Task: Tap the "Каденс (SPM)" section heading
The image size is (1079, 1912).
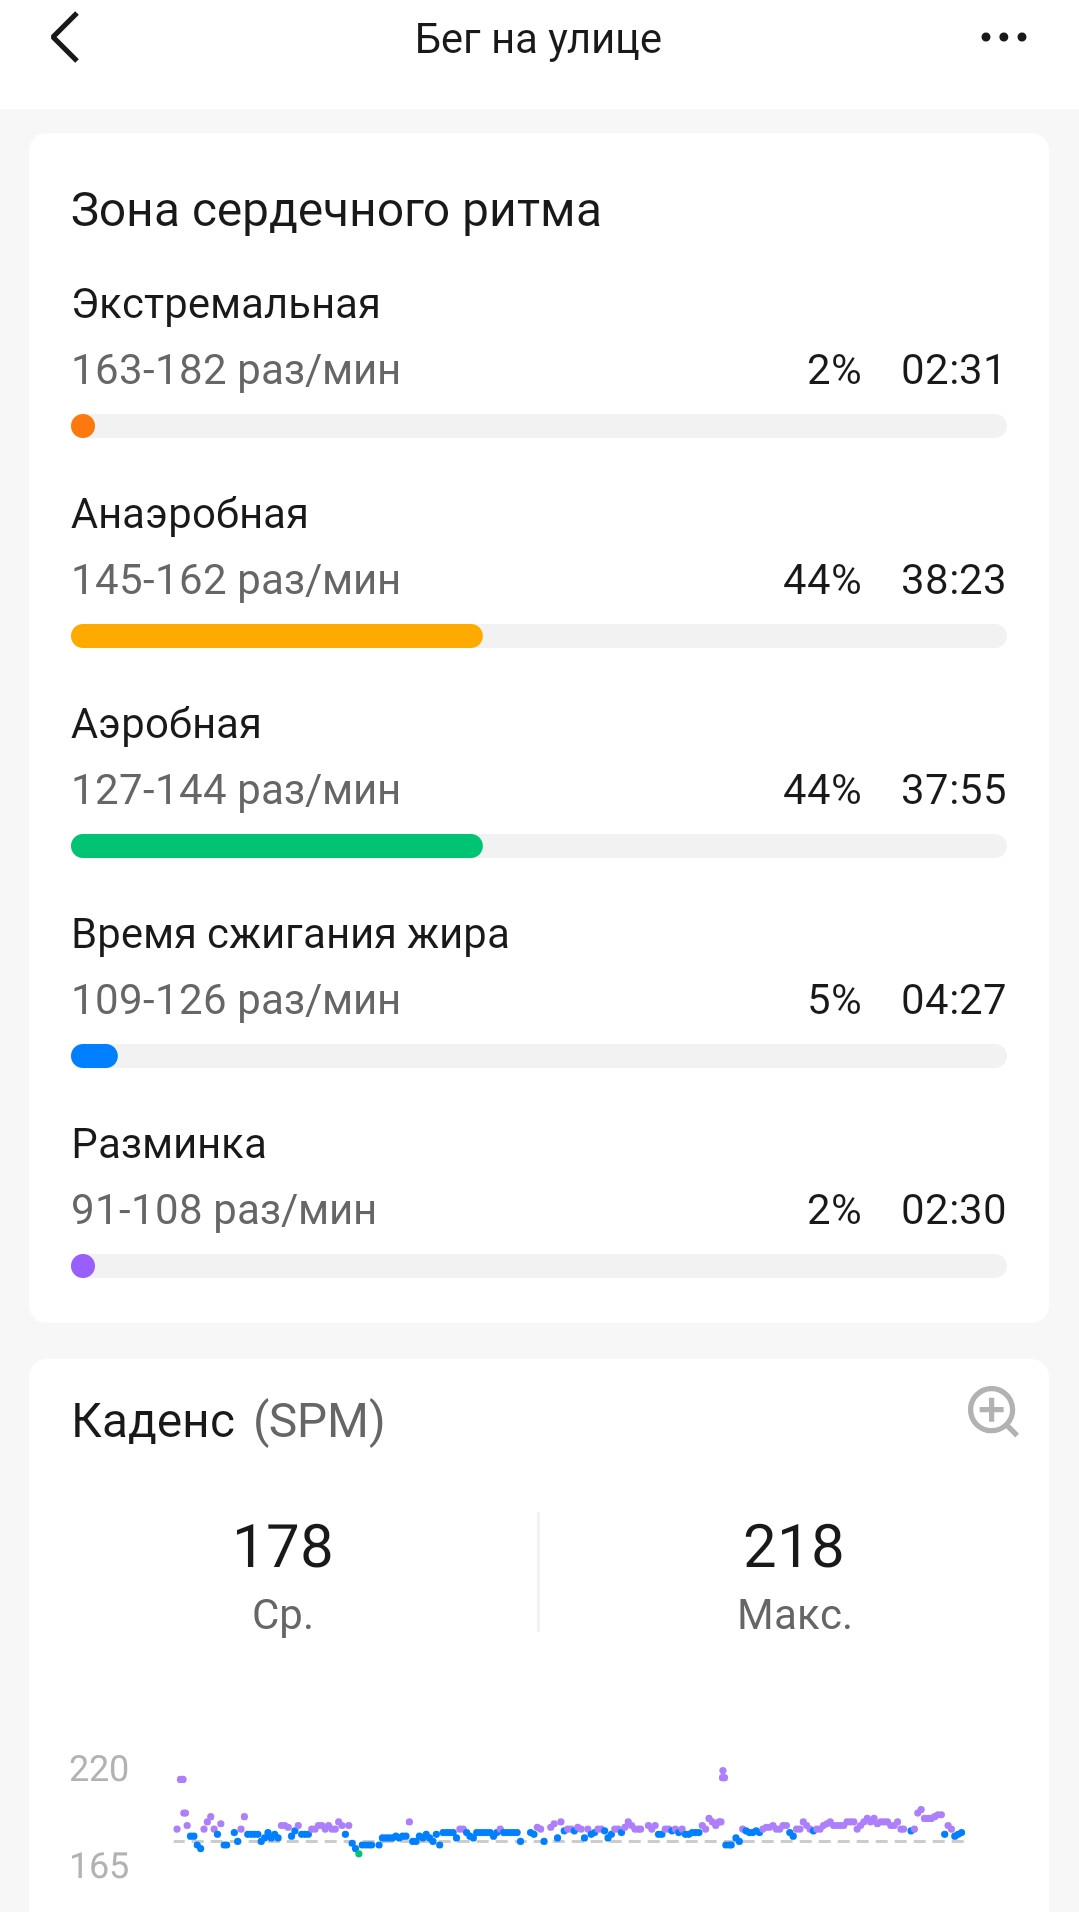Action: pos(228,1420)
